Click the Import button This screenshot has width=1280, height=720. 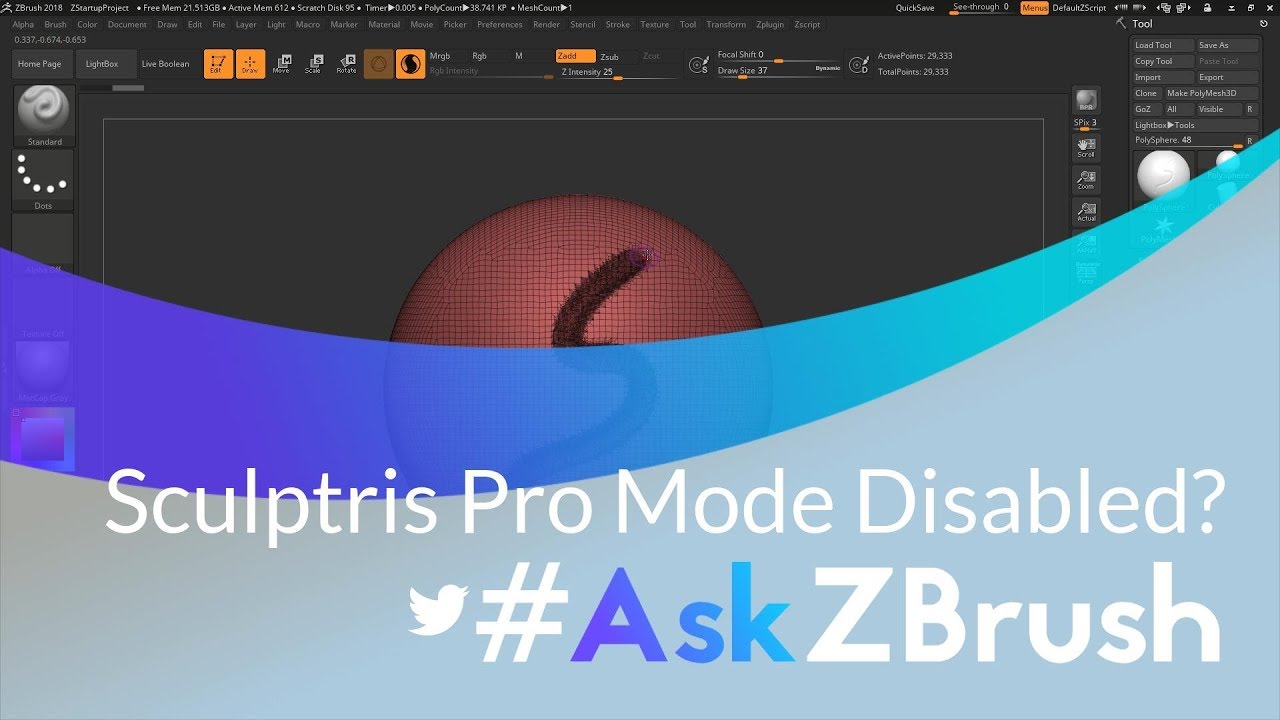1164,77
